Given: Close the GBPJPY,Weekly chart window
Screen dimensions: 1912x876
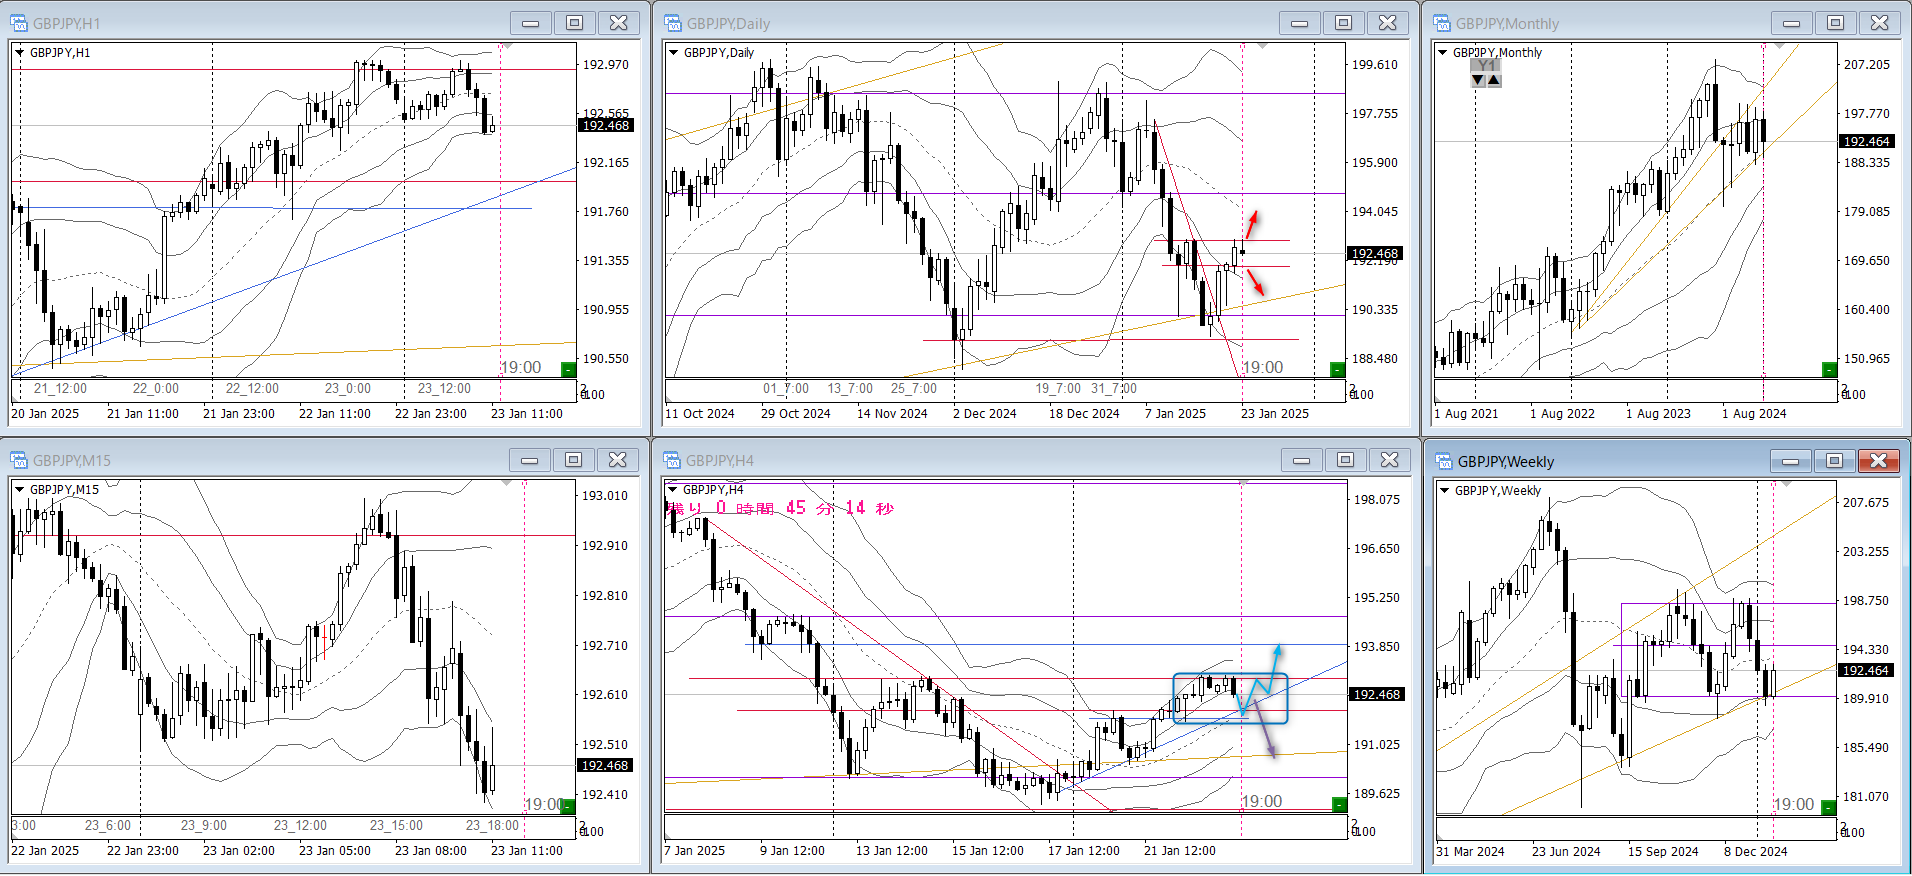Looking at the screenshot, I should [1879, 461].
